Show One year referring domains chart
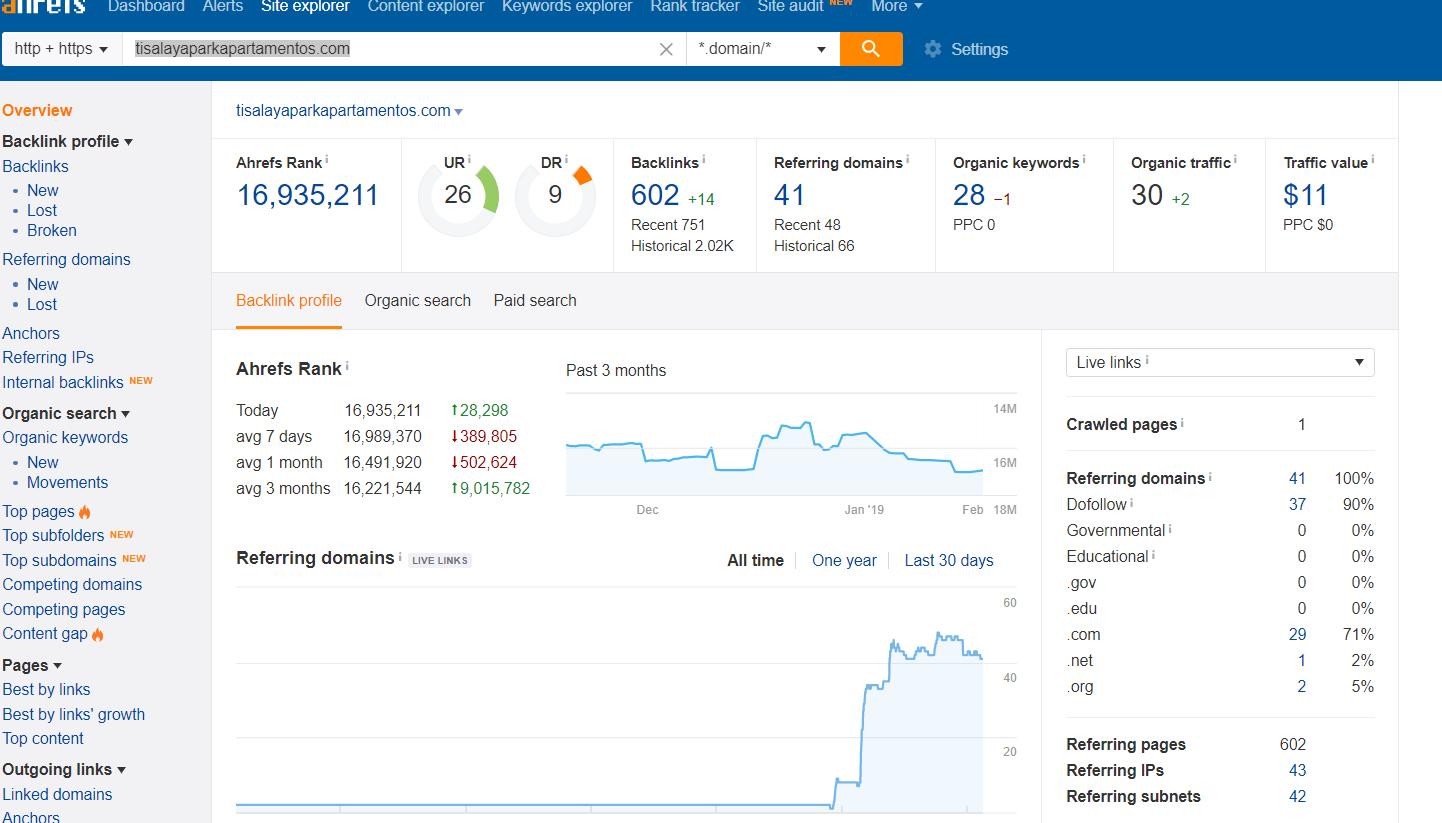The image size is (1442, 823). [x=844, y=560]
